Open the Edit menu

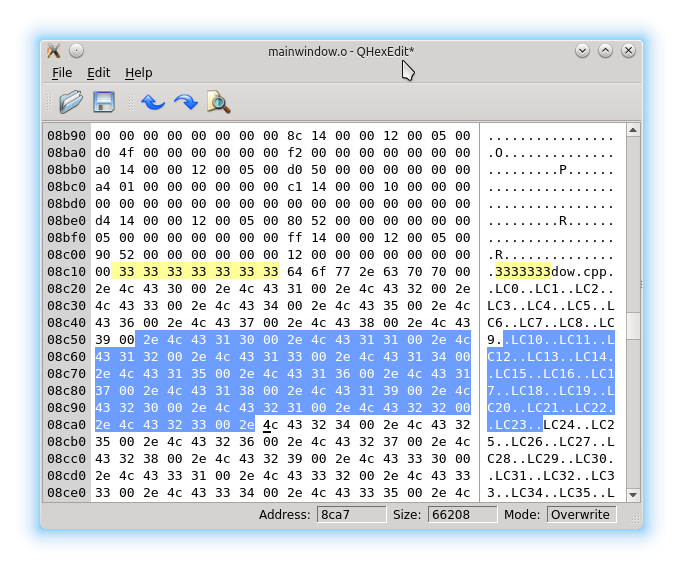[x=98, y=73]
